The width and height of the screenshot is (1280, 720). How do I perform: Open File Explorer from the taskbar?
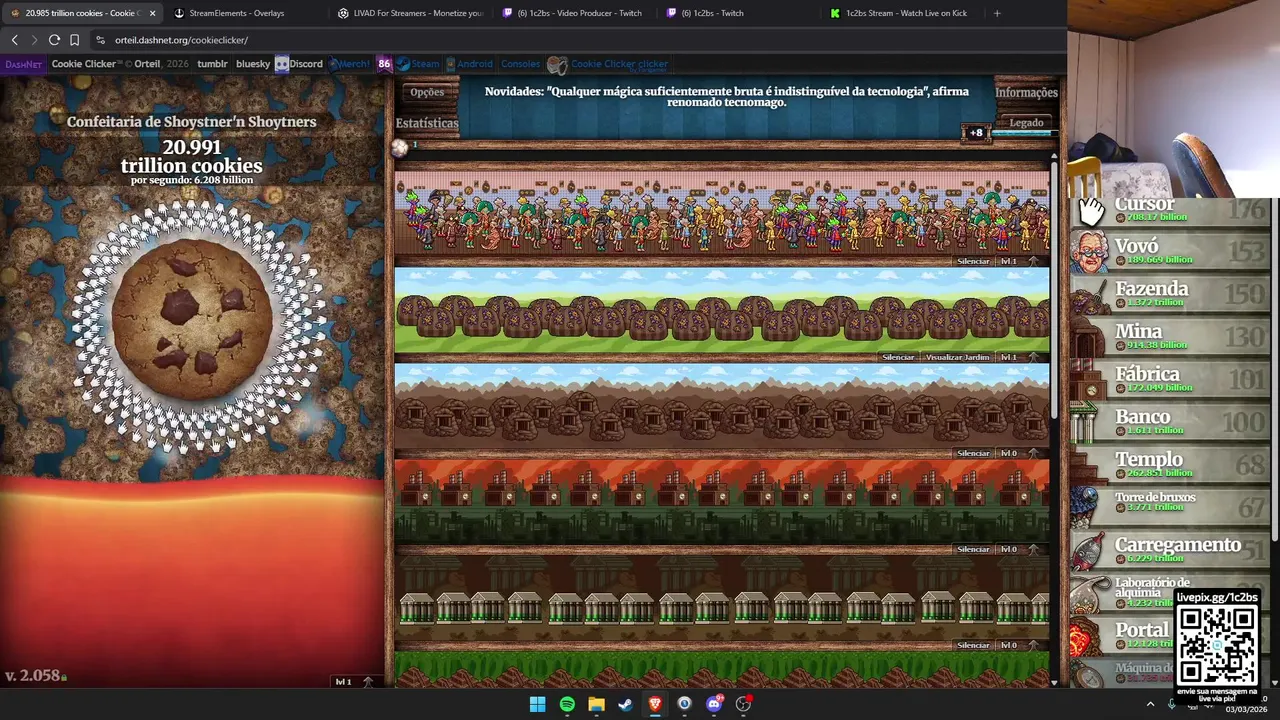point(596,704)
